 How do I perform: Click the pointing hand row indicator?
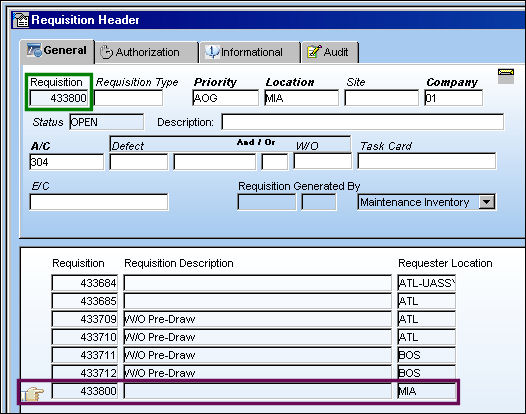(x=33, y=393)
